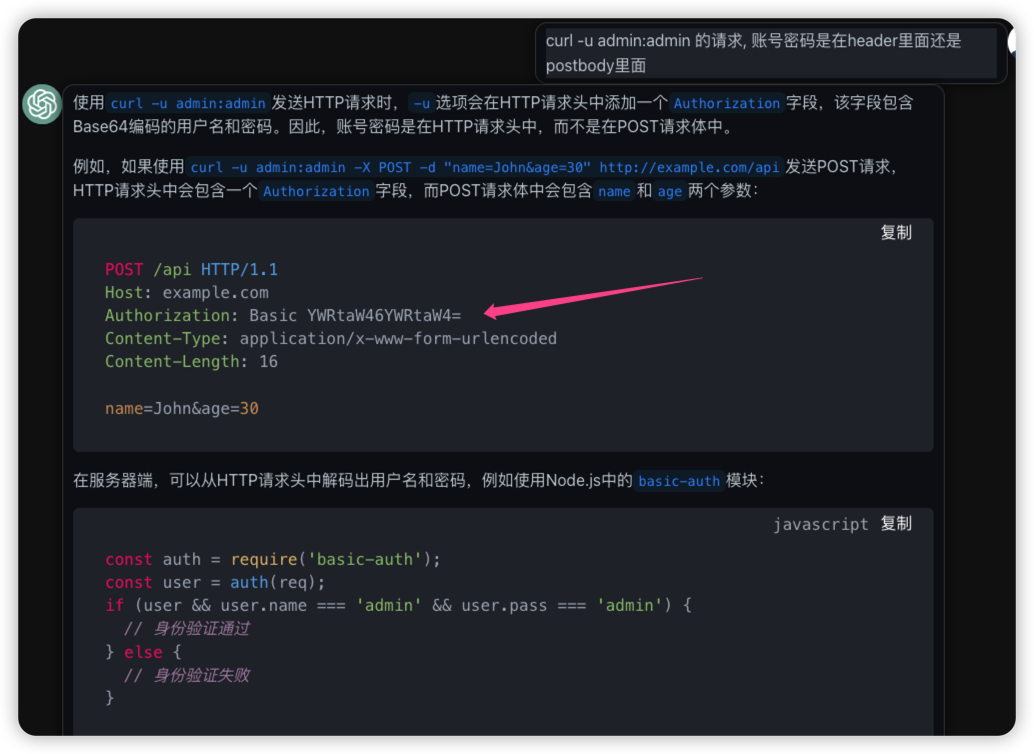Copy the HTTP request code block

(895, 233)
